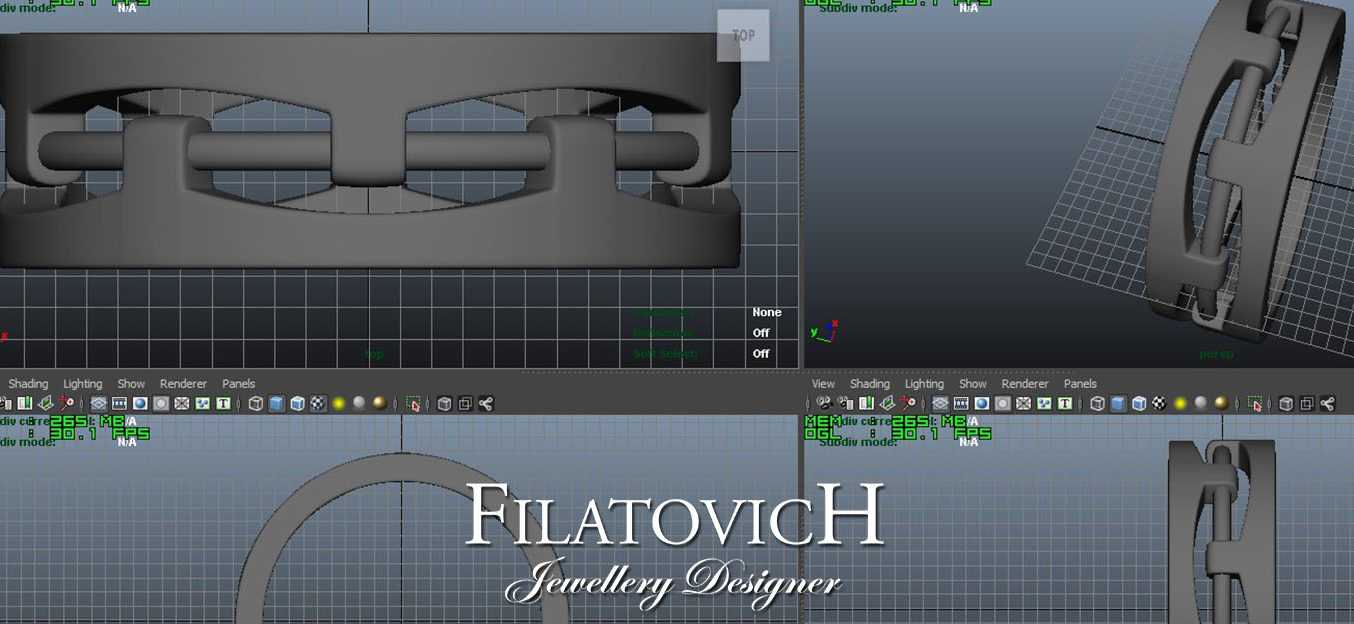1354x624 pixels.
Task: Enable Wireframe on Shaded in right viewport toolbar
Action: [x=1139, y=403]
